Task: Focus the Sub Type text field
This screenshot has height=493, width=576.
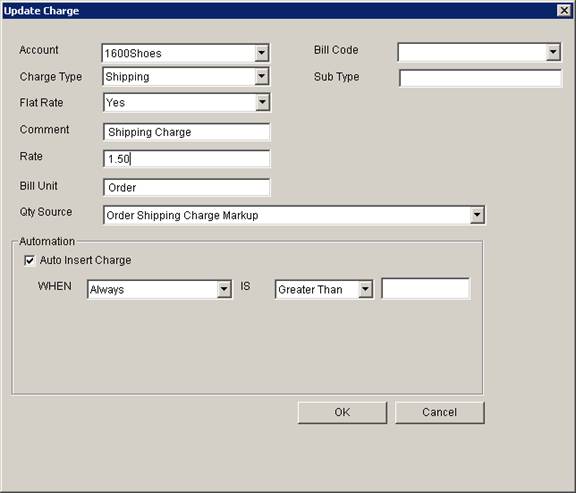Action: tap(480, 78)
